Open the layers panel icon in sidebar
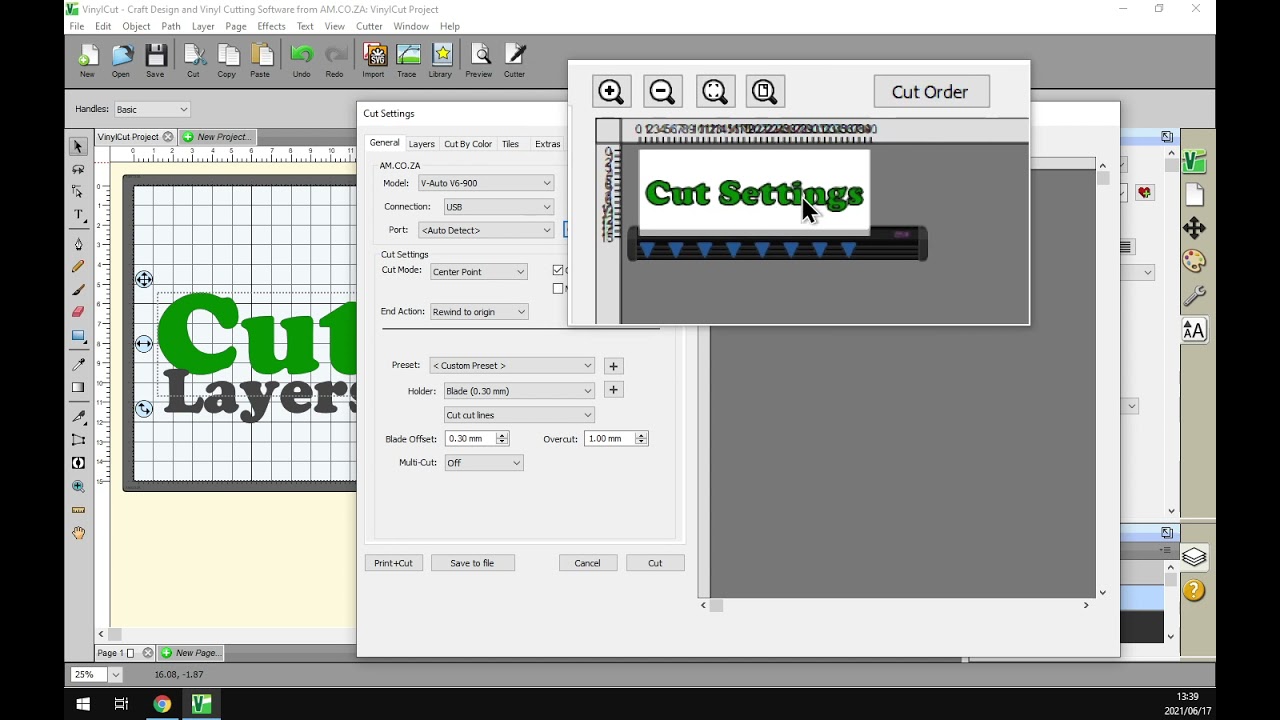 [1194, 557]
